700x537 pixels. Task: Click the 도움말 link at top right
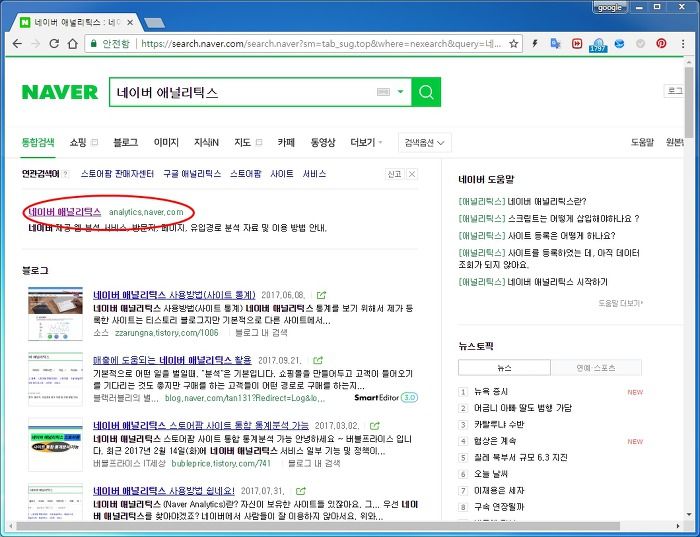coord(642,142)
